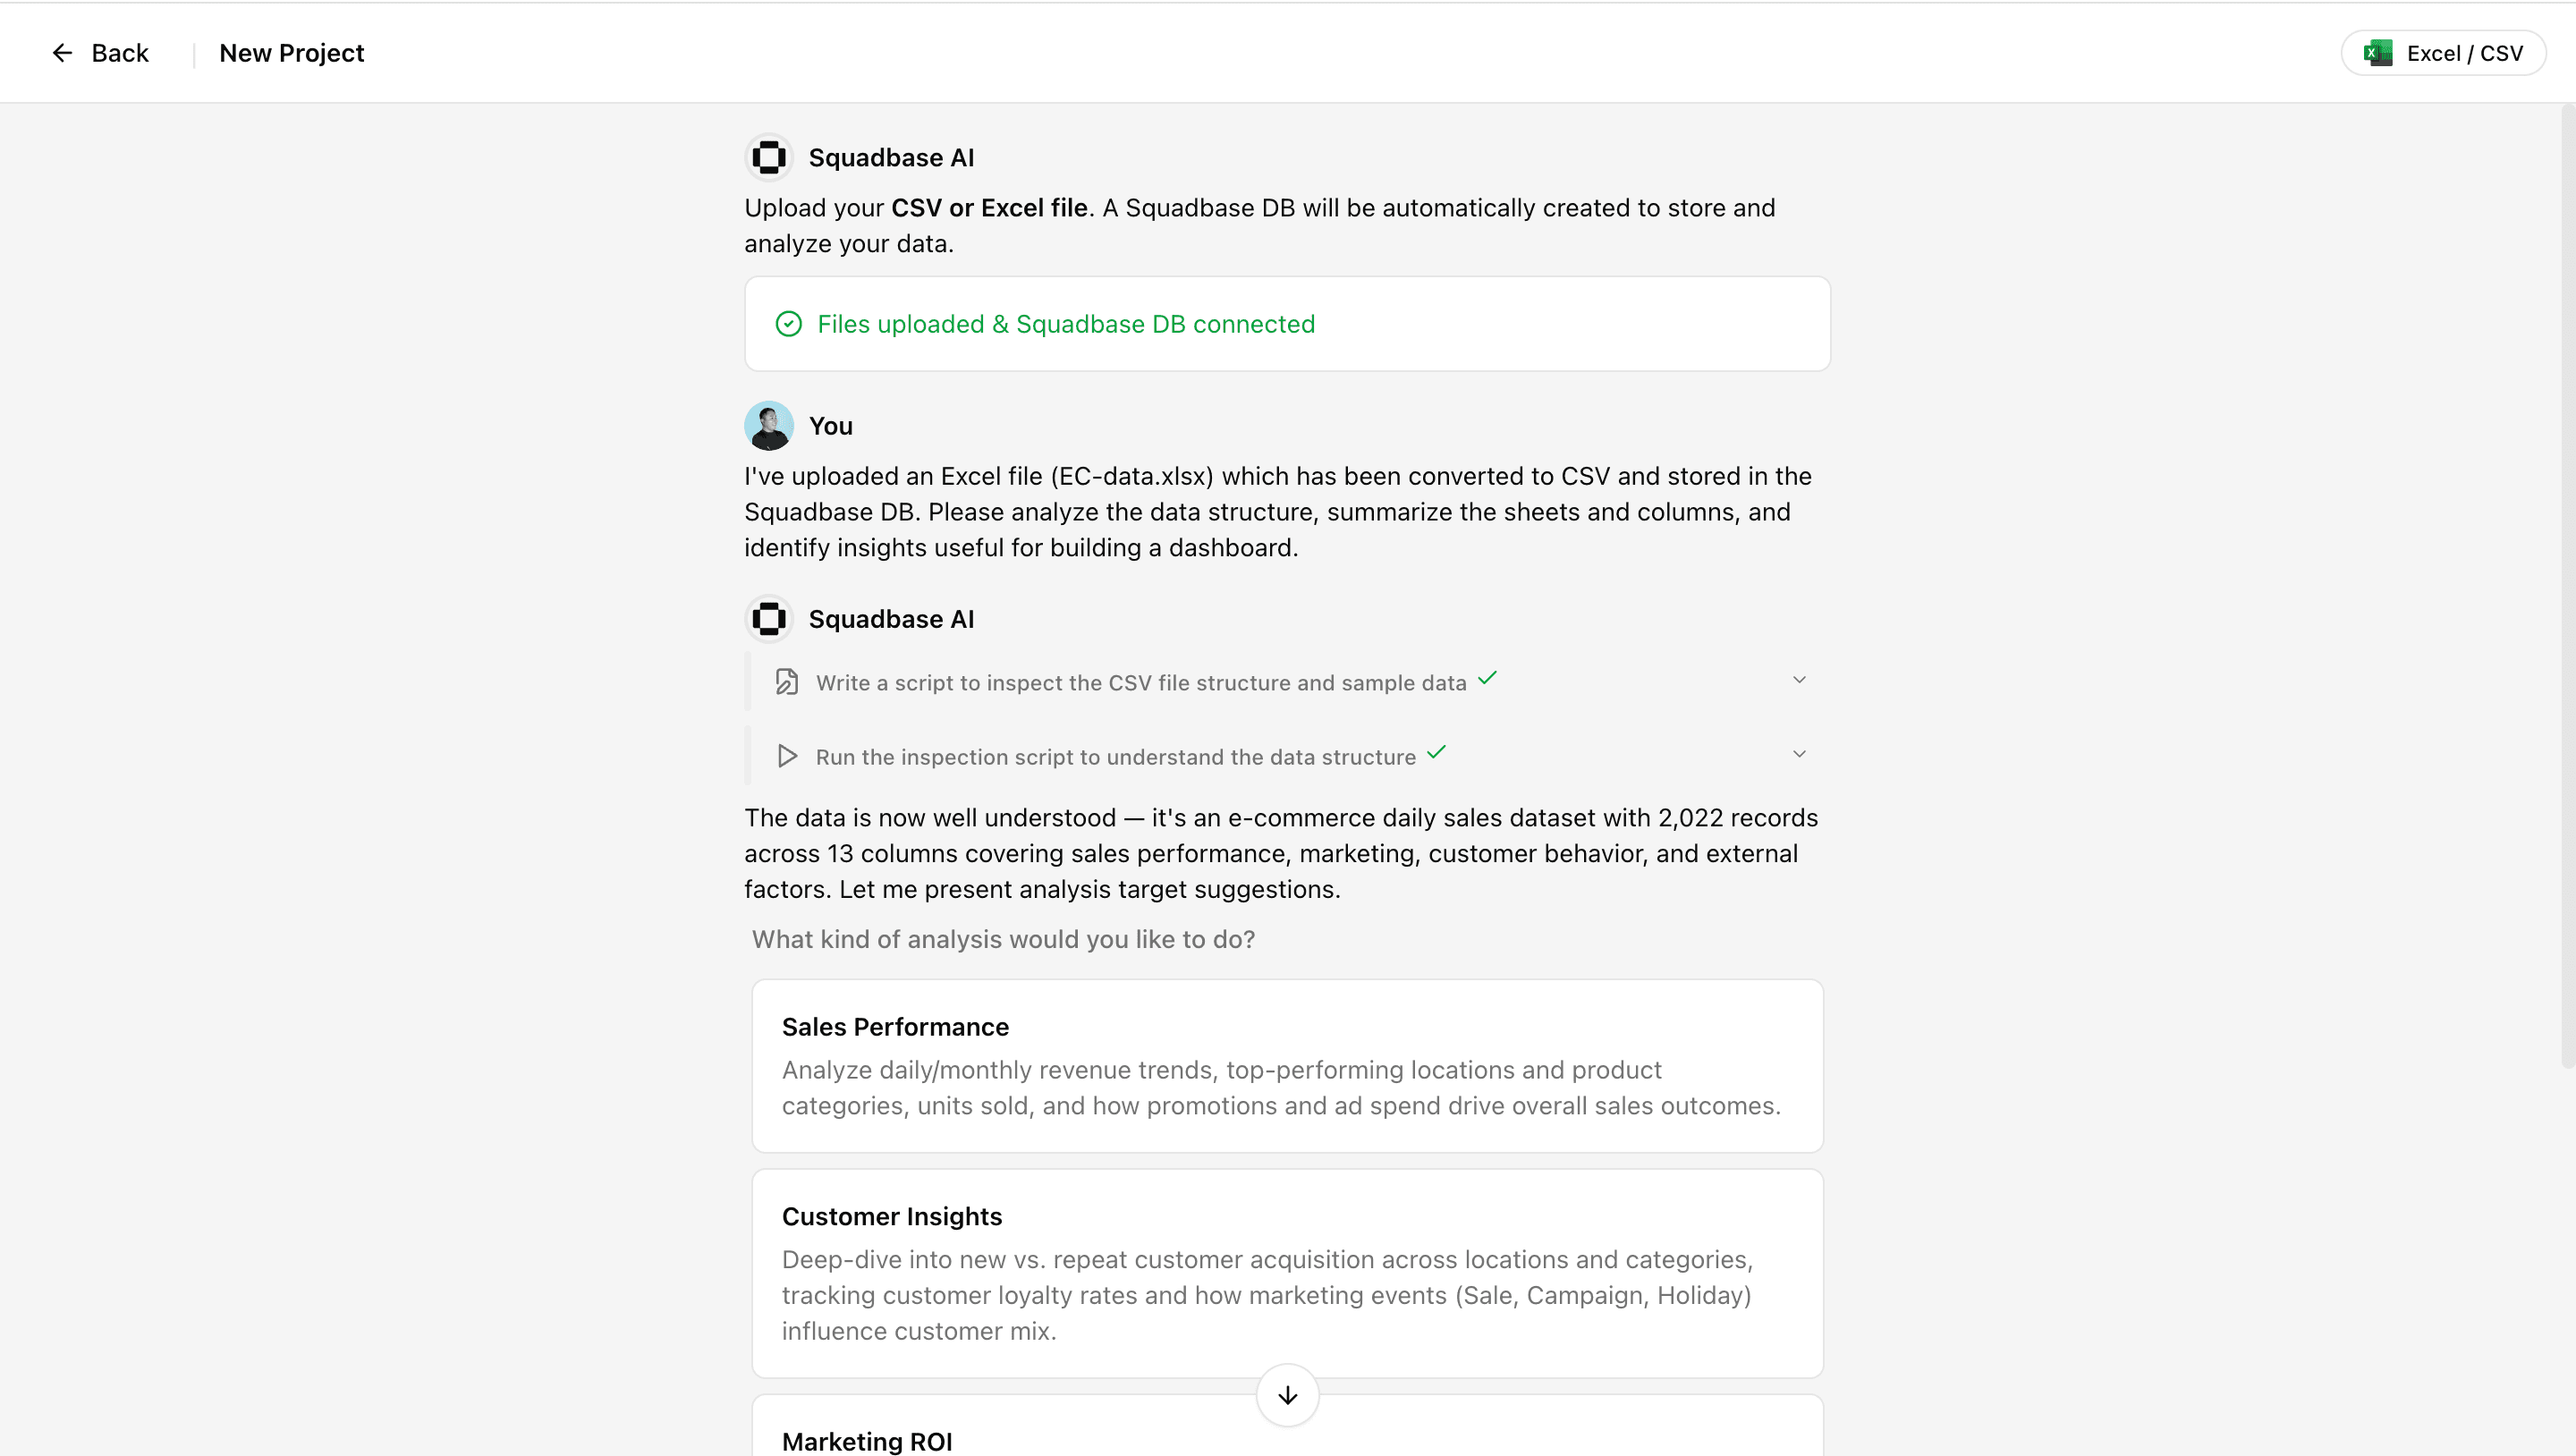Go Back to the previous page
This screenshot has width=2576, height=1456.
click(102, 52)
